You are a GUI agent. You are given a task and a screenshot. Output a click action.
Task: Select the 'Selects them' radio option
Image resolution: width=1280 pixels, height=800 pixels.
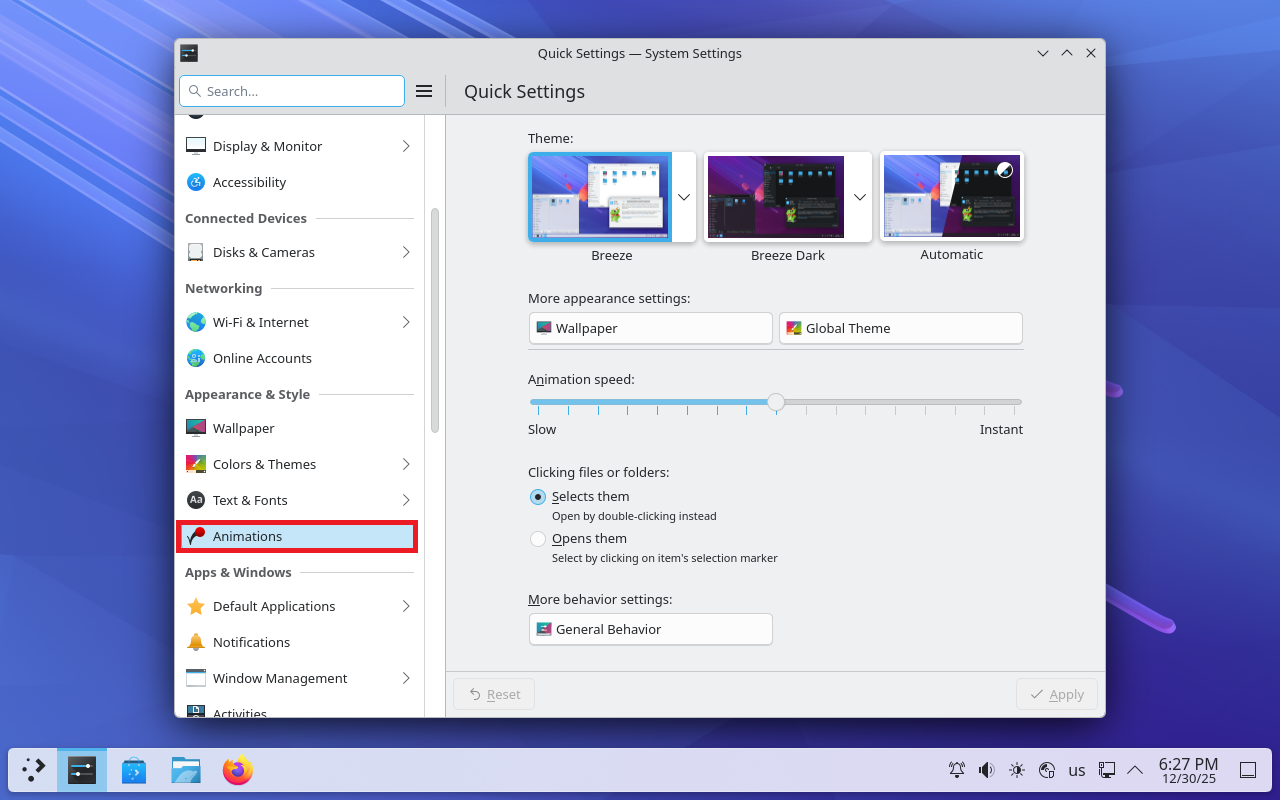(538, 497)
